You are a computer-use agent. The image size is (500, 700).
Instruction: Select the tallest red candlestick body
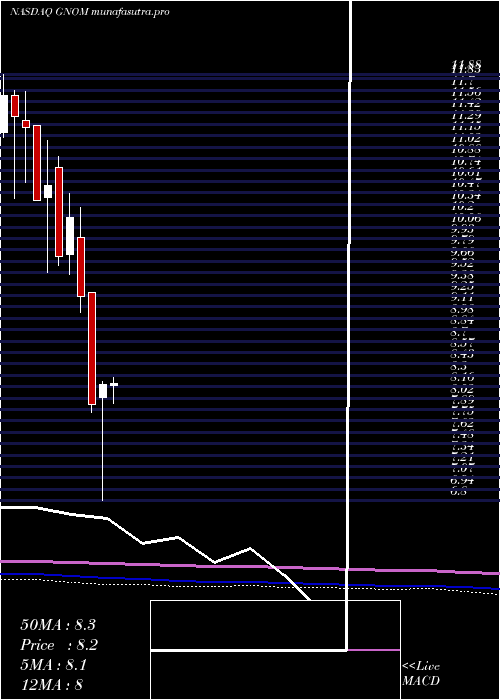(x=92, y=348)
